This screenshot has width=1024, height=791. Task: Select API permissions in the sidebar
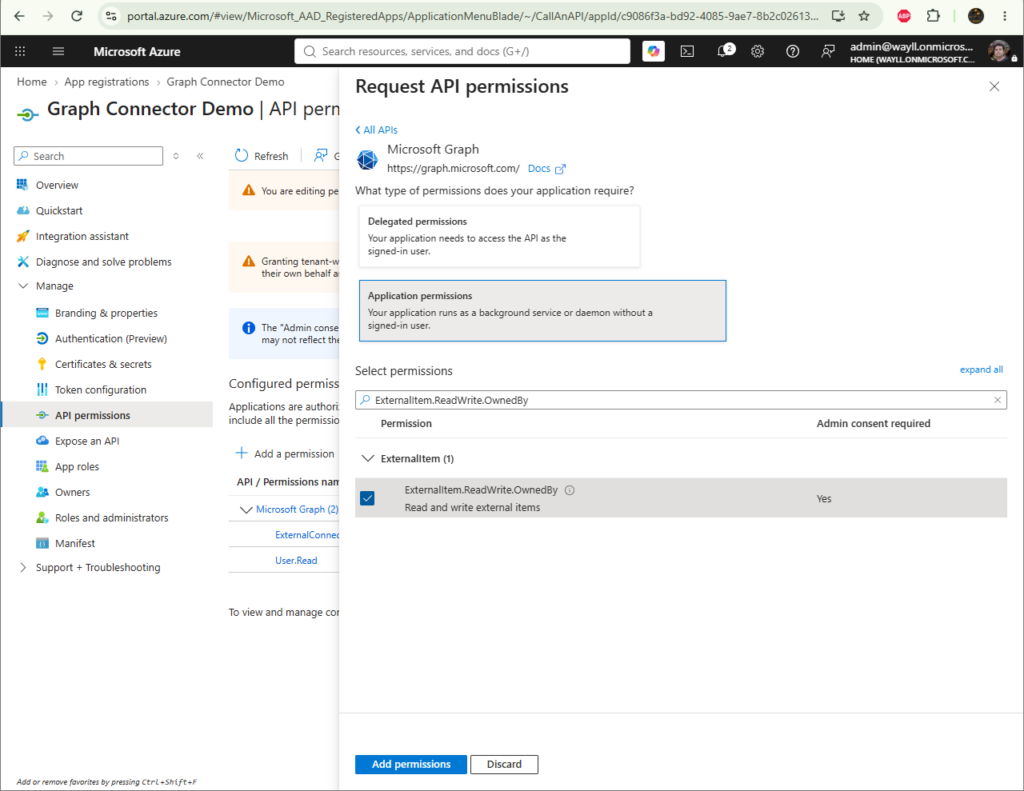click(106, 415)
